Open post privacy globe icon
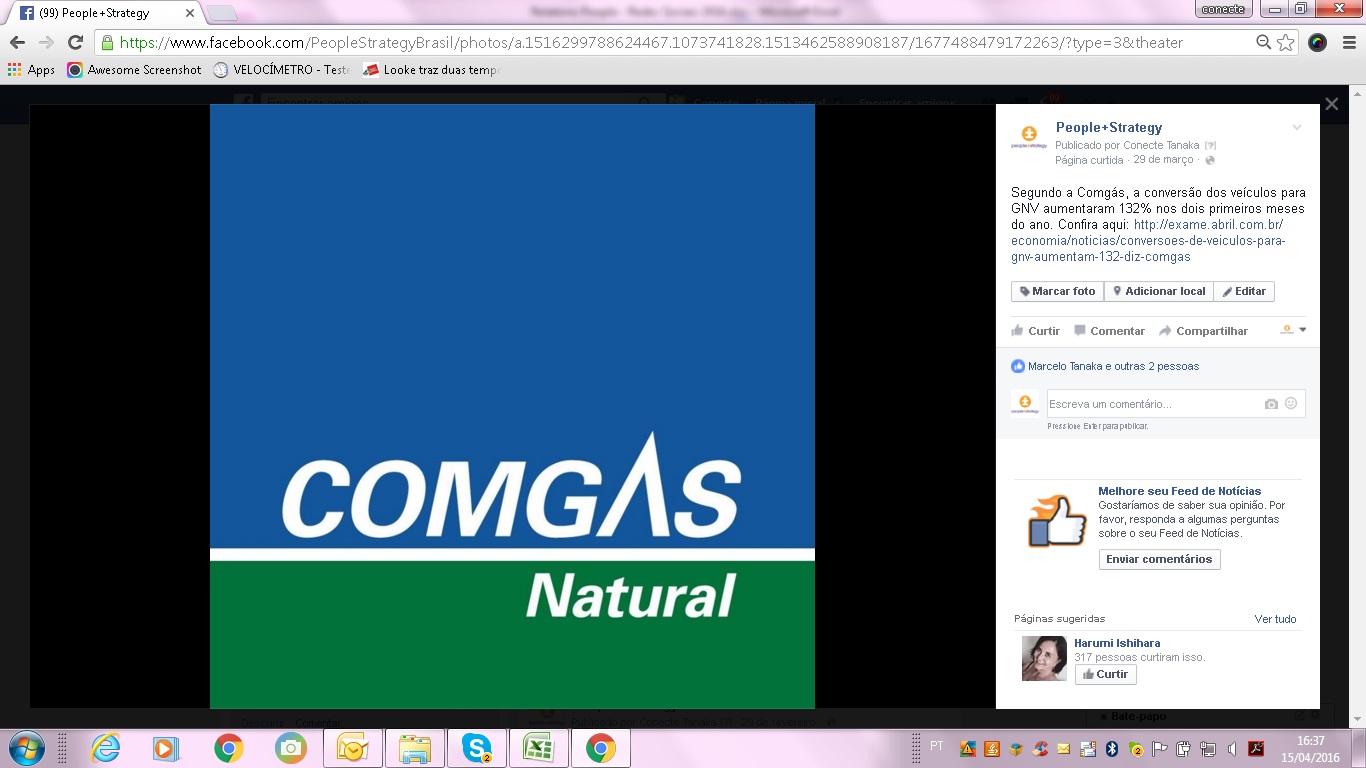Image resolution: width=1366 pixels, height=768 pixels. (1210, 160)
